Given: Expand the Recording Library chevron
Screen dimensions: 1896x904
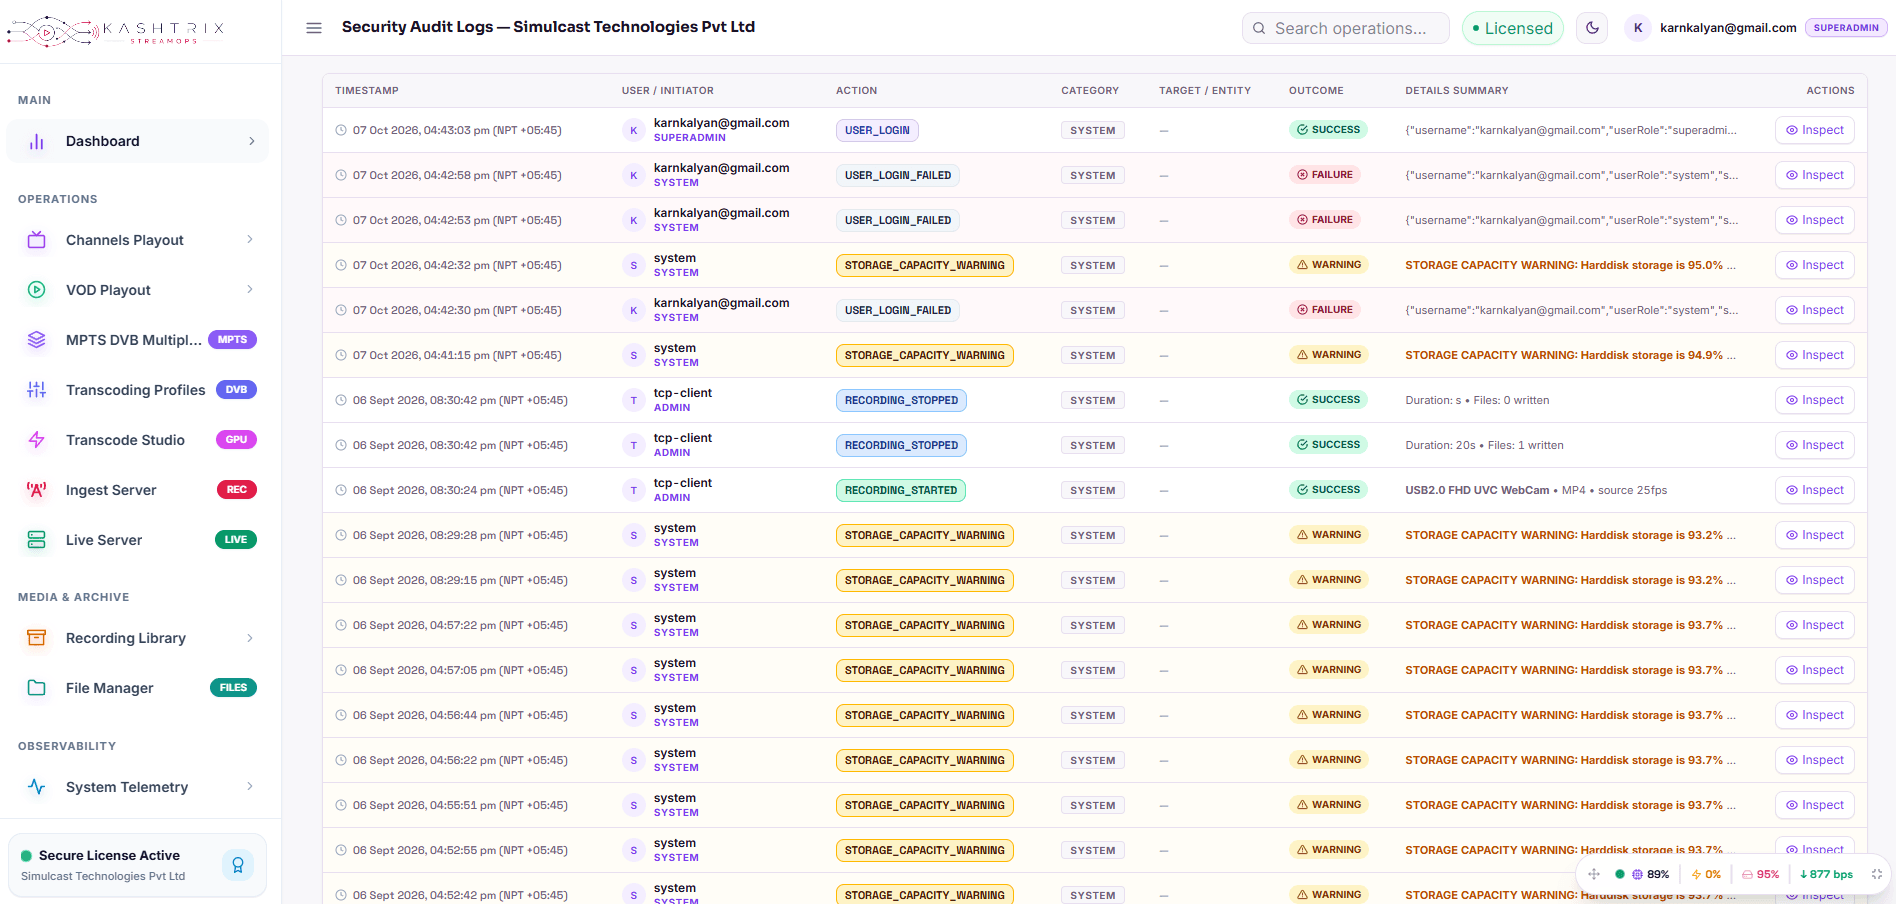Looking at the screenshot, I should [x=250, y=638].
